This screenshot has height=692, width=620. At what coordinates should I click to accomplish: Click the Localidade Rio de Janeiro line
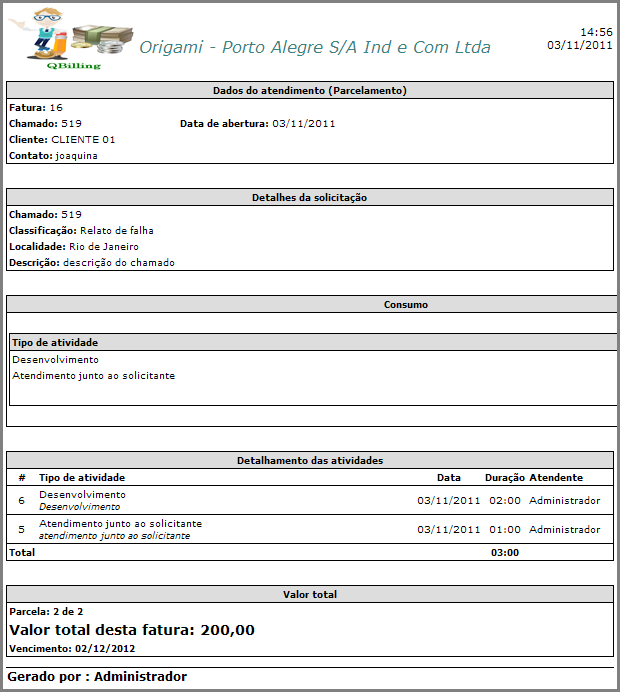click(x=73, y=247)
